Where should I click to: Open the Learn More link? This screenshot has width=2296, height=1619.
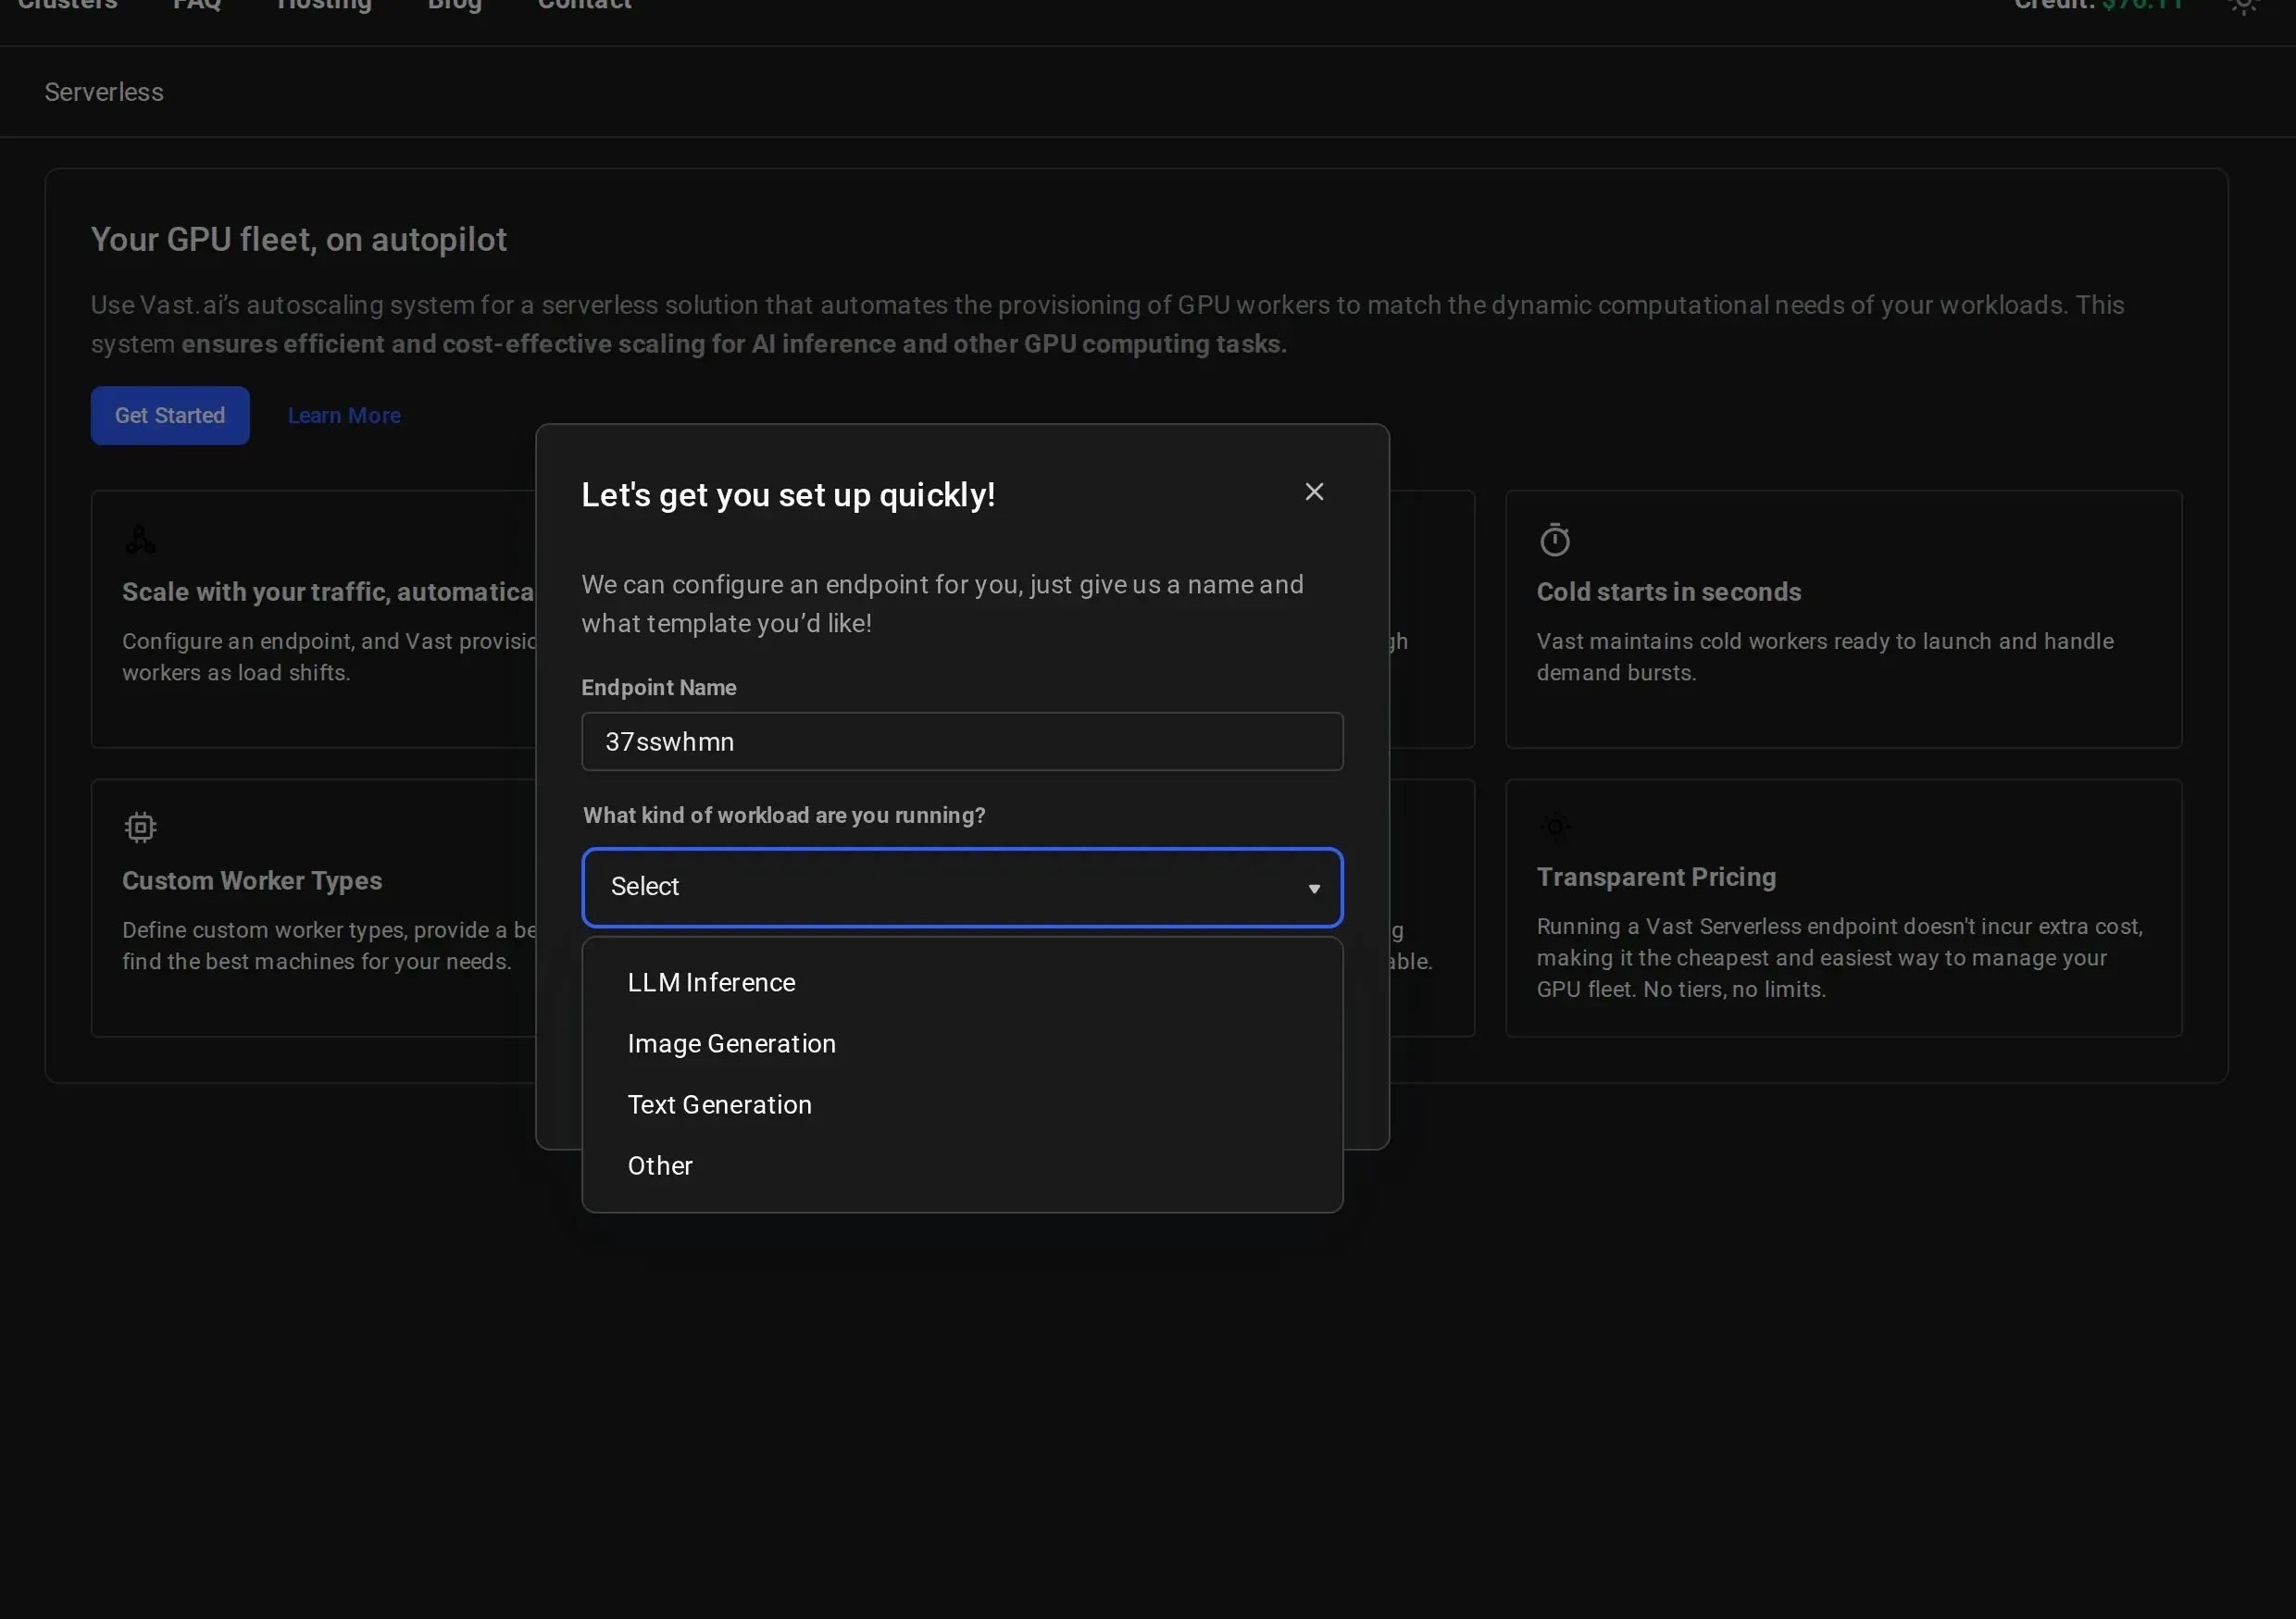[x=344, y=416]
